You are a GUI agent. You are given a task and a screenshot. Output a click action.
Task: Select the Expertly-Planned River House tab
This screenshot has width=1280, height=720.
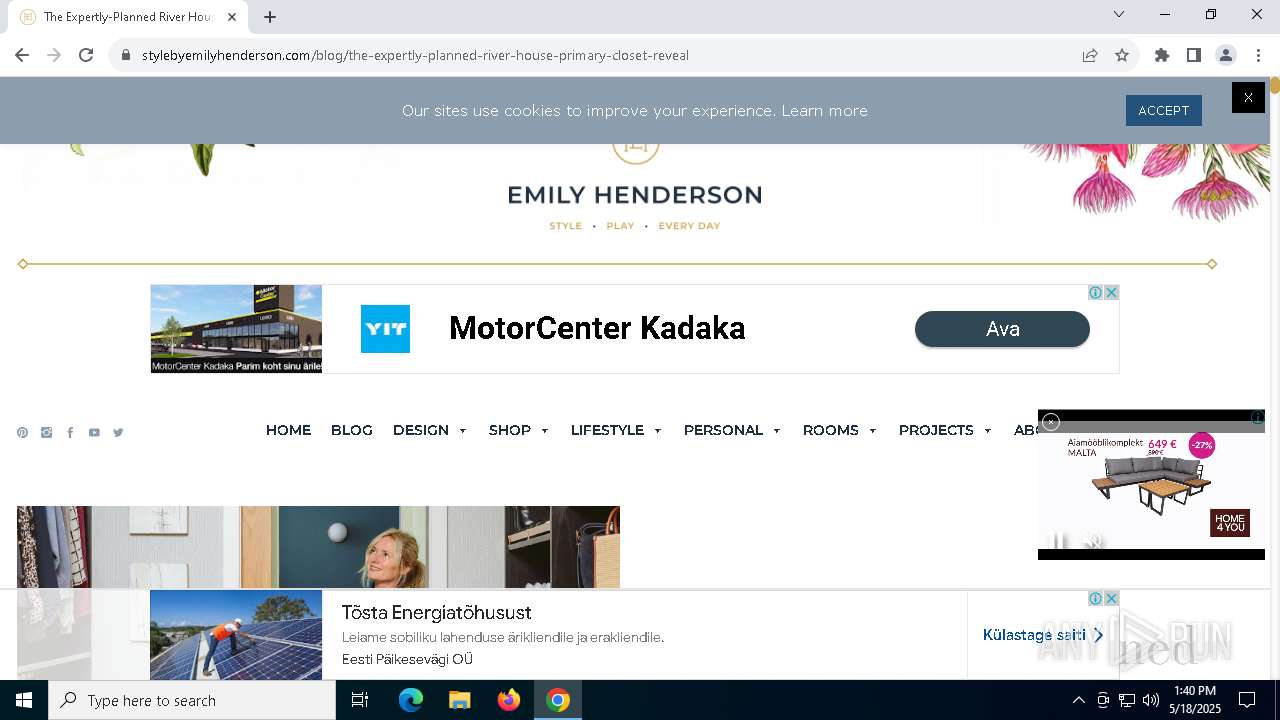point(128,17)
